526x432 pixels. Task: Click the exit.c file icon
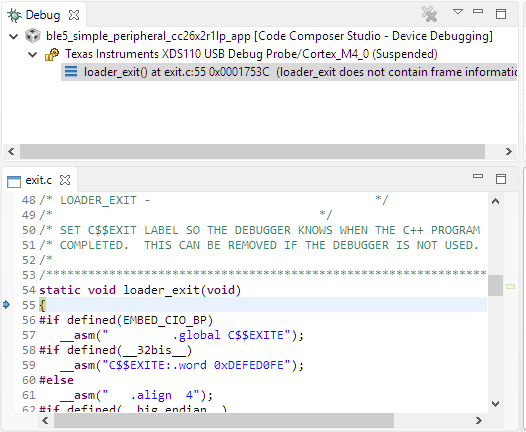[14, 181]
